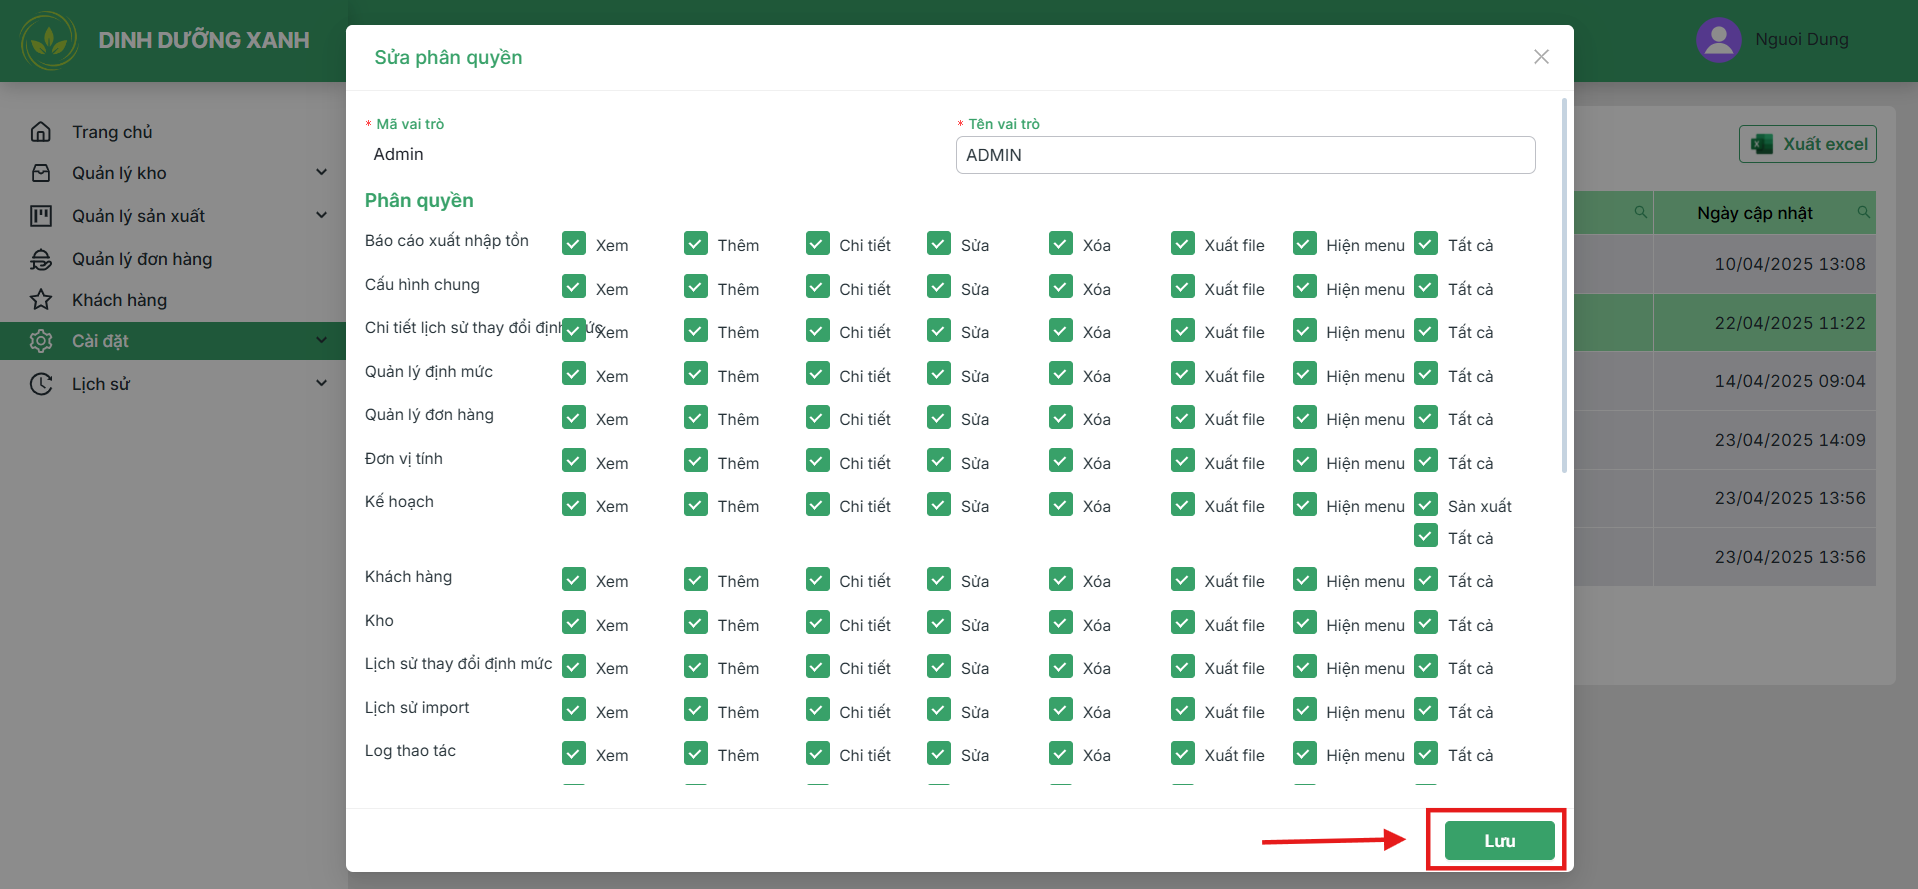Uncheck Xóa for Đơn vị tính
This screenshot has height=889, width=1918.
[x=1061, y=462]
